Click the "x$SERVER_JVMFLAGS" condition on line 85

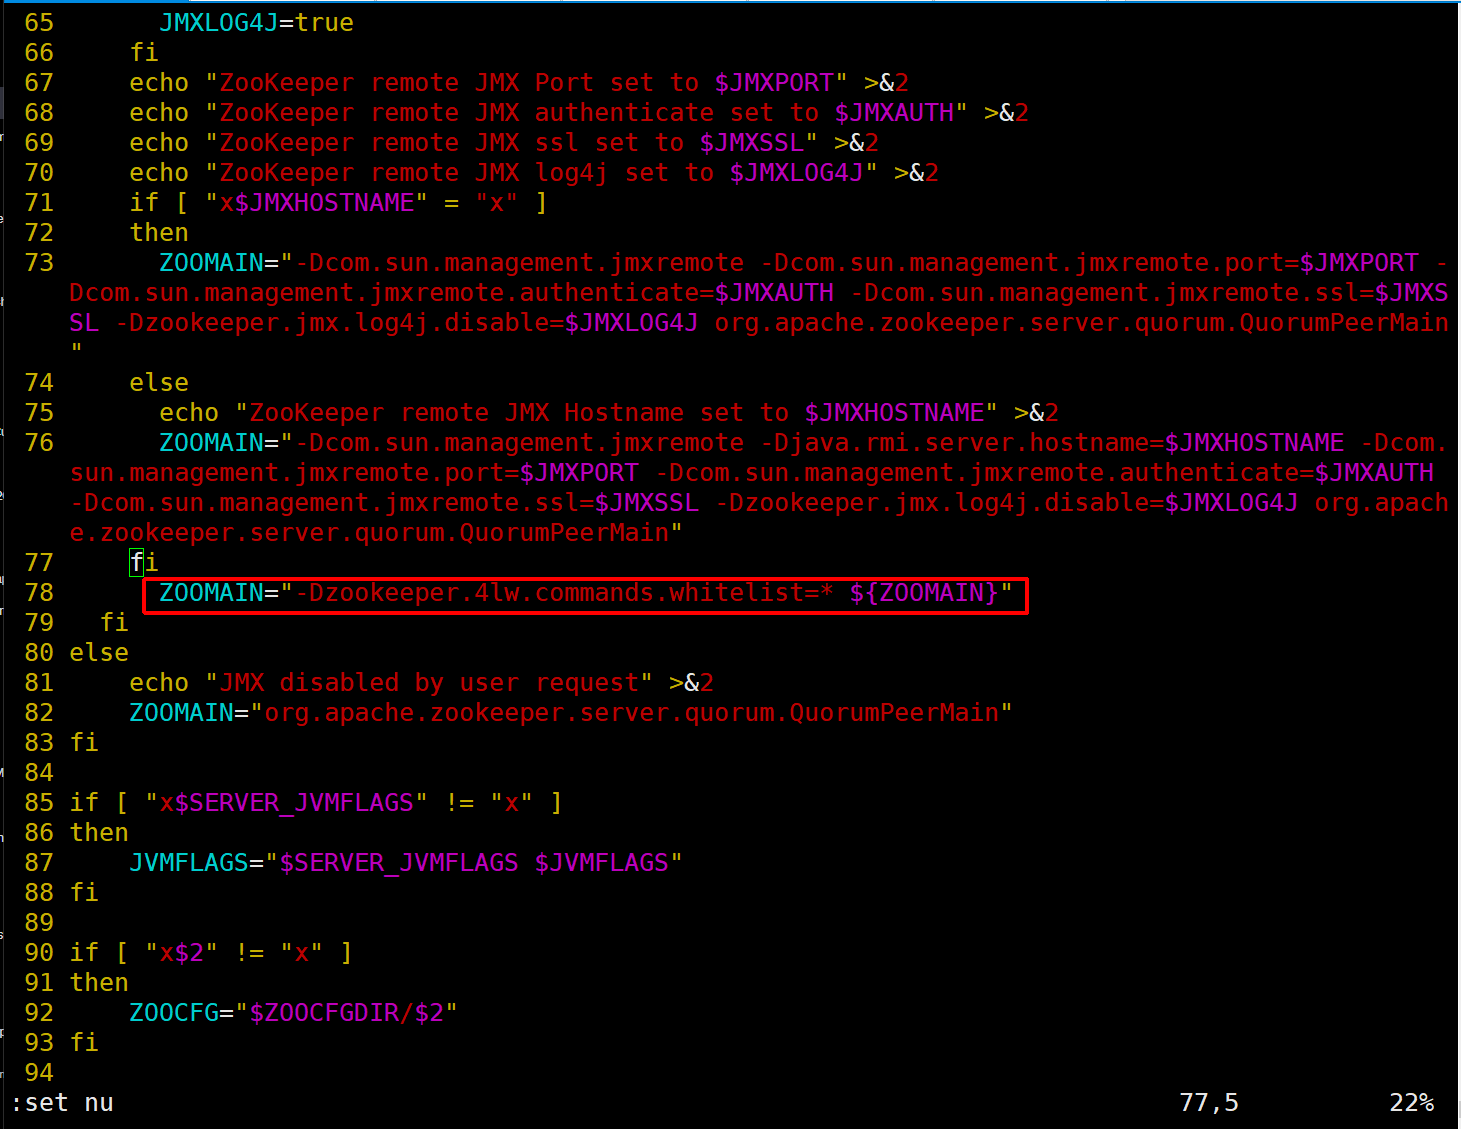[x=286, y=803]
